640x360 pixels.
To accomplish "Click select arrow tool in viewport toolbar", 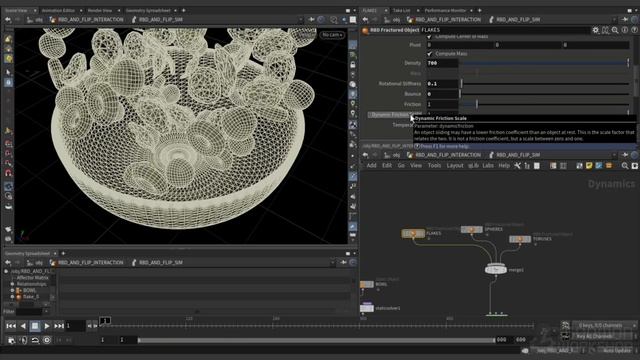I will (8, 72).
